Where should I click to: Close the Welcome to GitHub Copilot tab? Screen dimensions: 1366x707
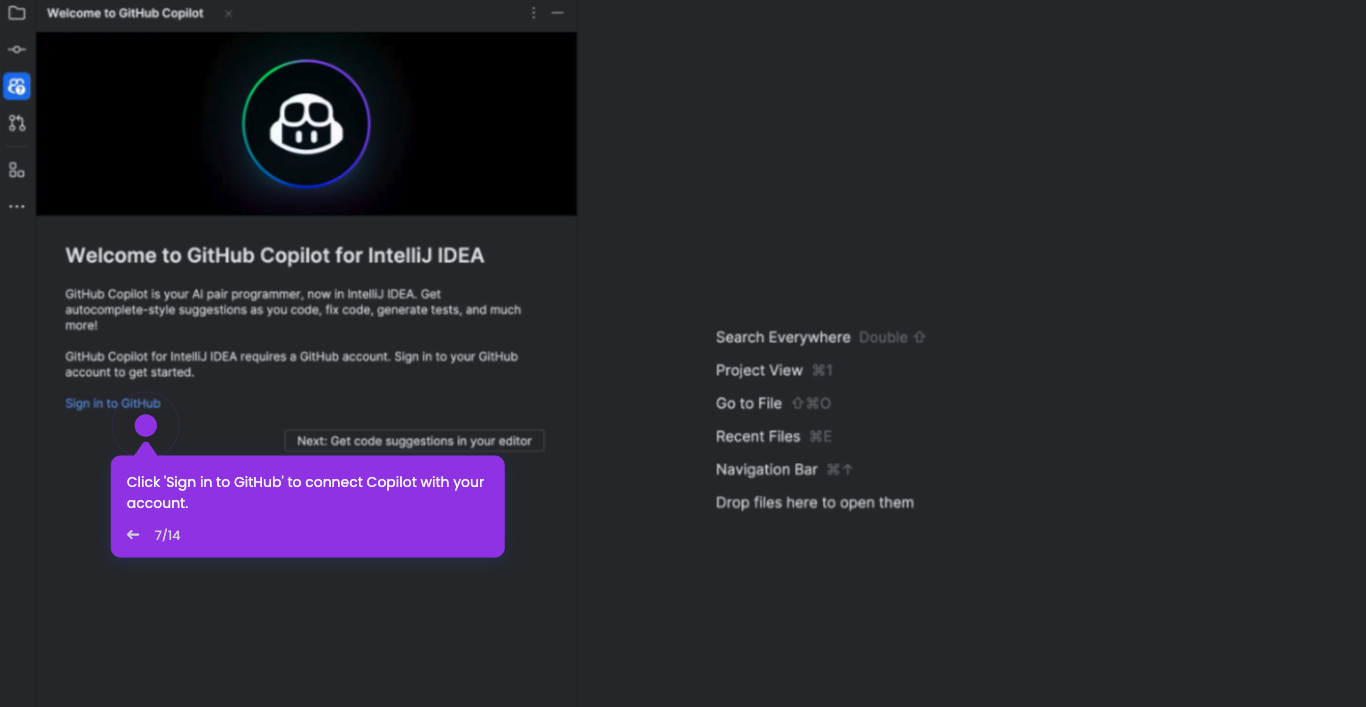tap(228, 14)
